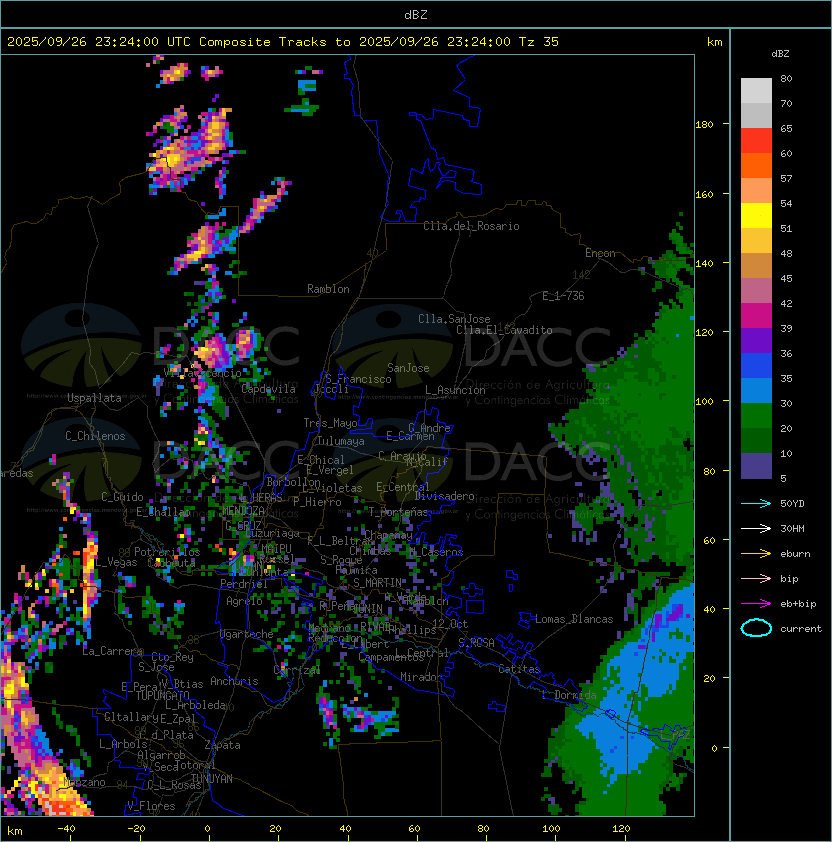Click the L_Asuncion map label
Image resolution: width=832 pixels, height=842 pixels.
[x=455, y=390]
